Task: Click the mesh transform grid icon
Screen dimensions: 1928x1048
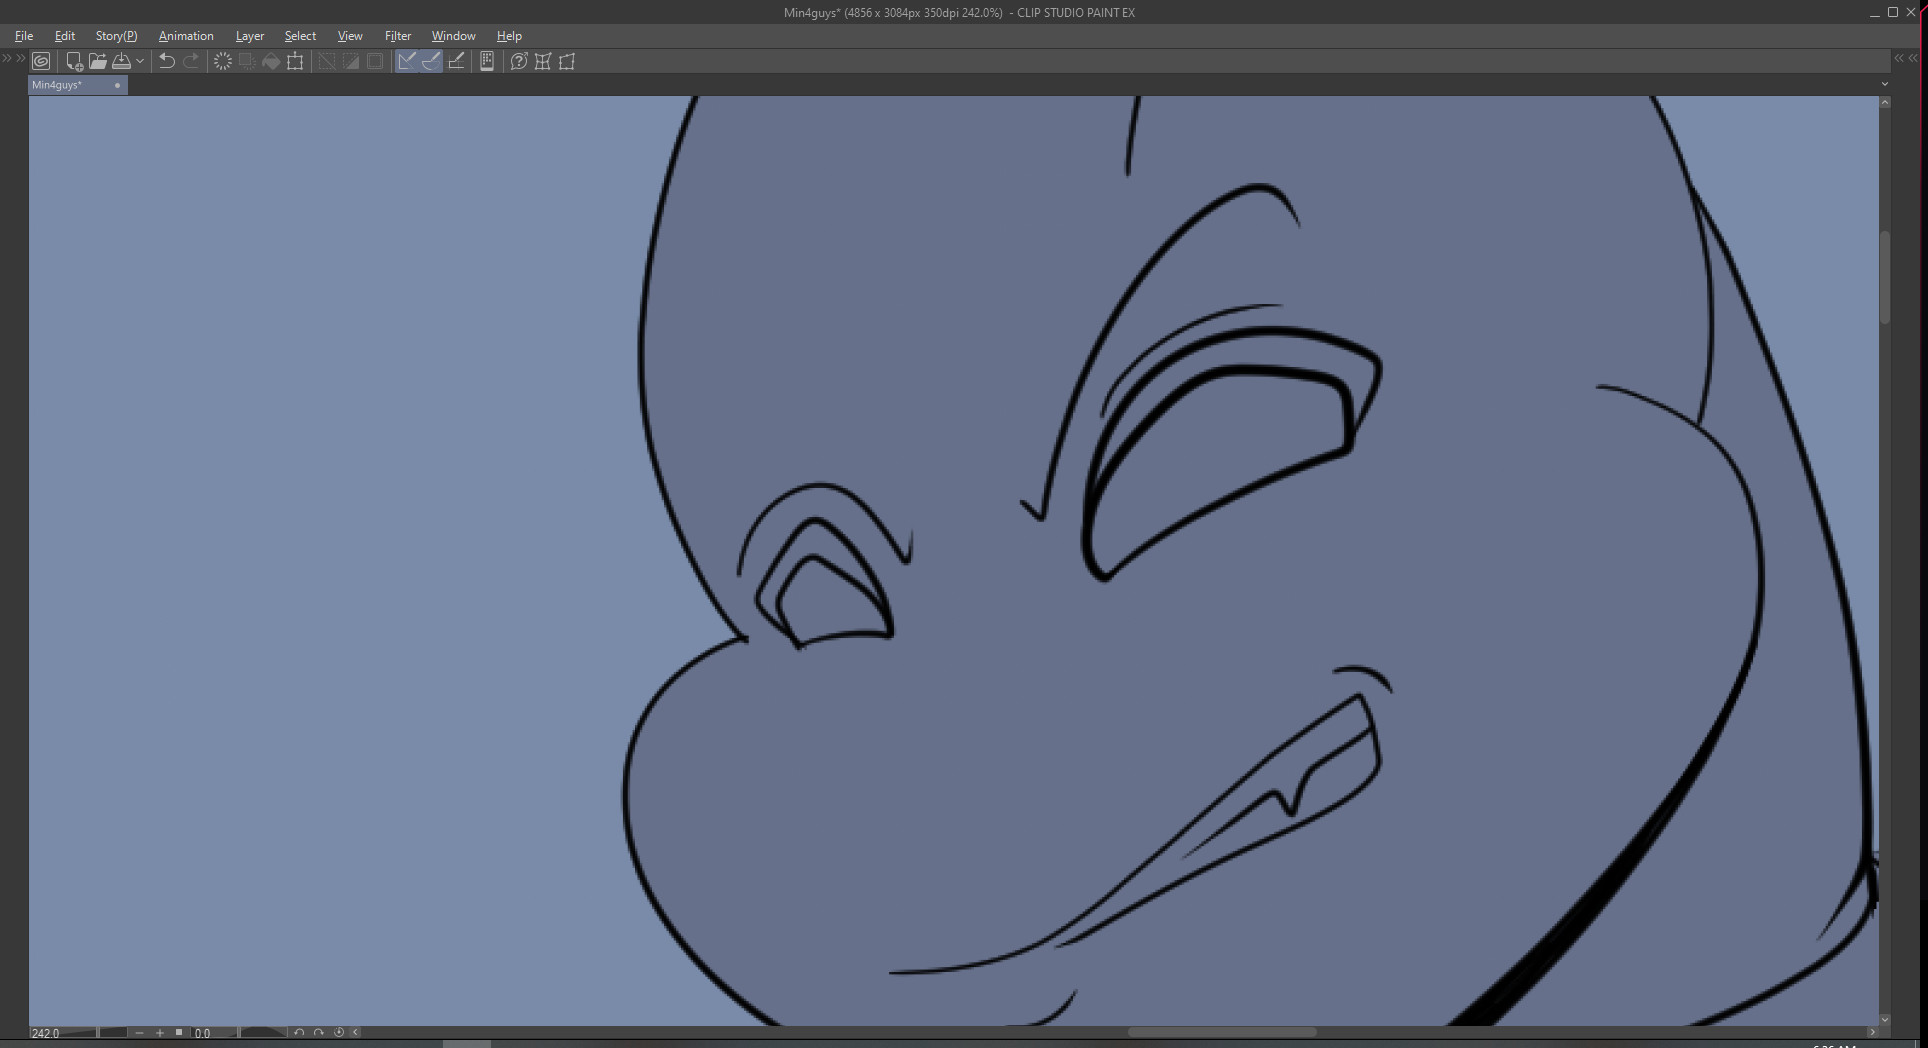Action: 543,61
